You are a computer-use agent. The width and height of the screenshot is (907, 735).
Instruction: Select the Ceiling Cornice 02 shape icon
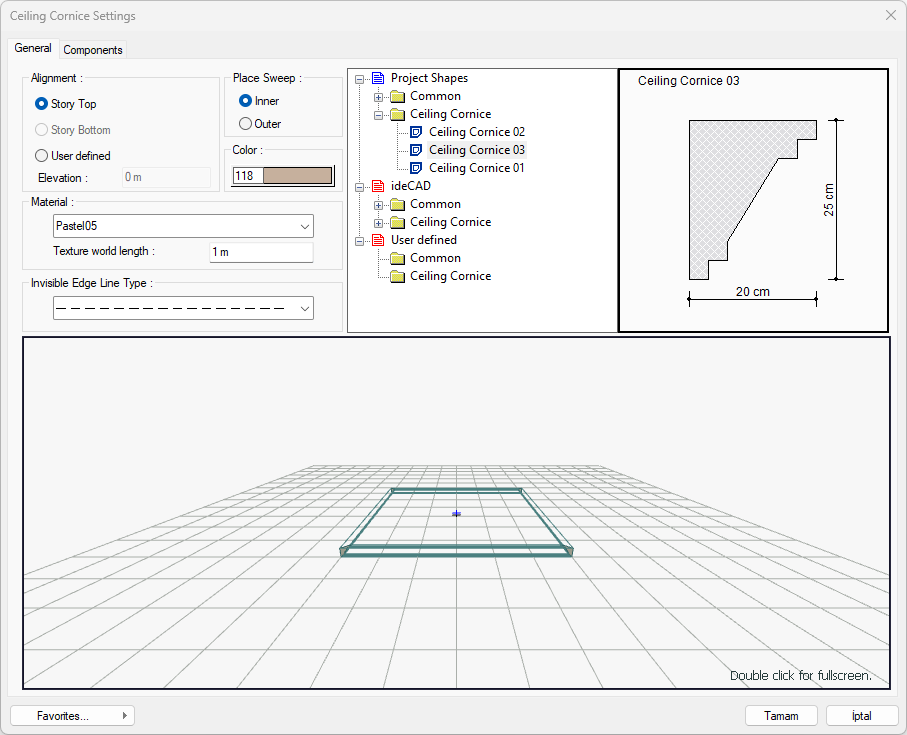click(416, 132)
